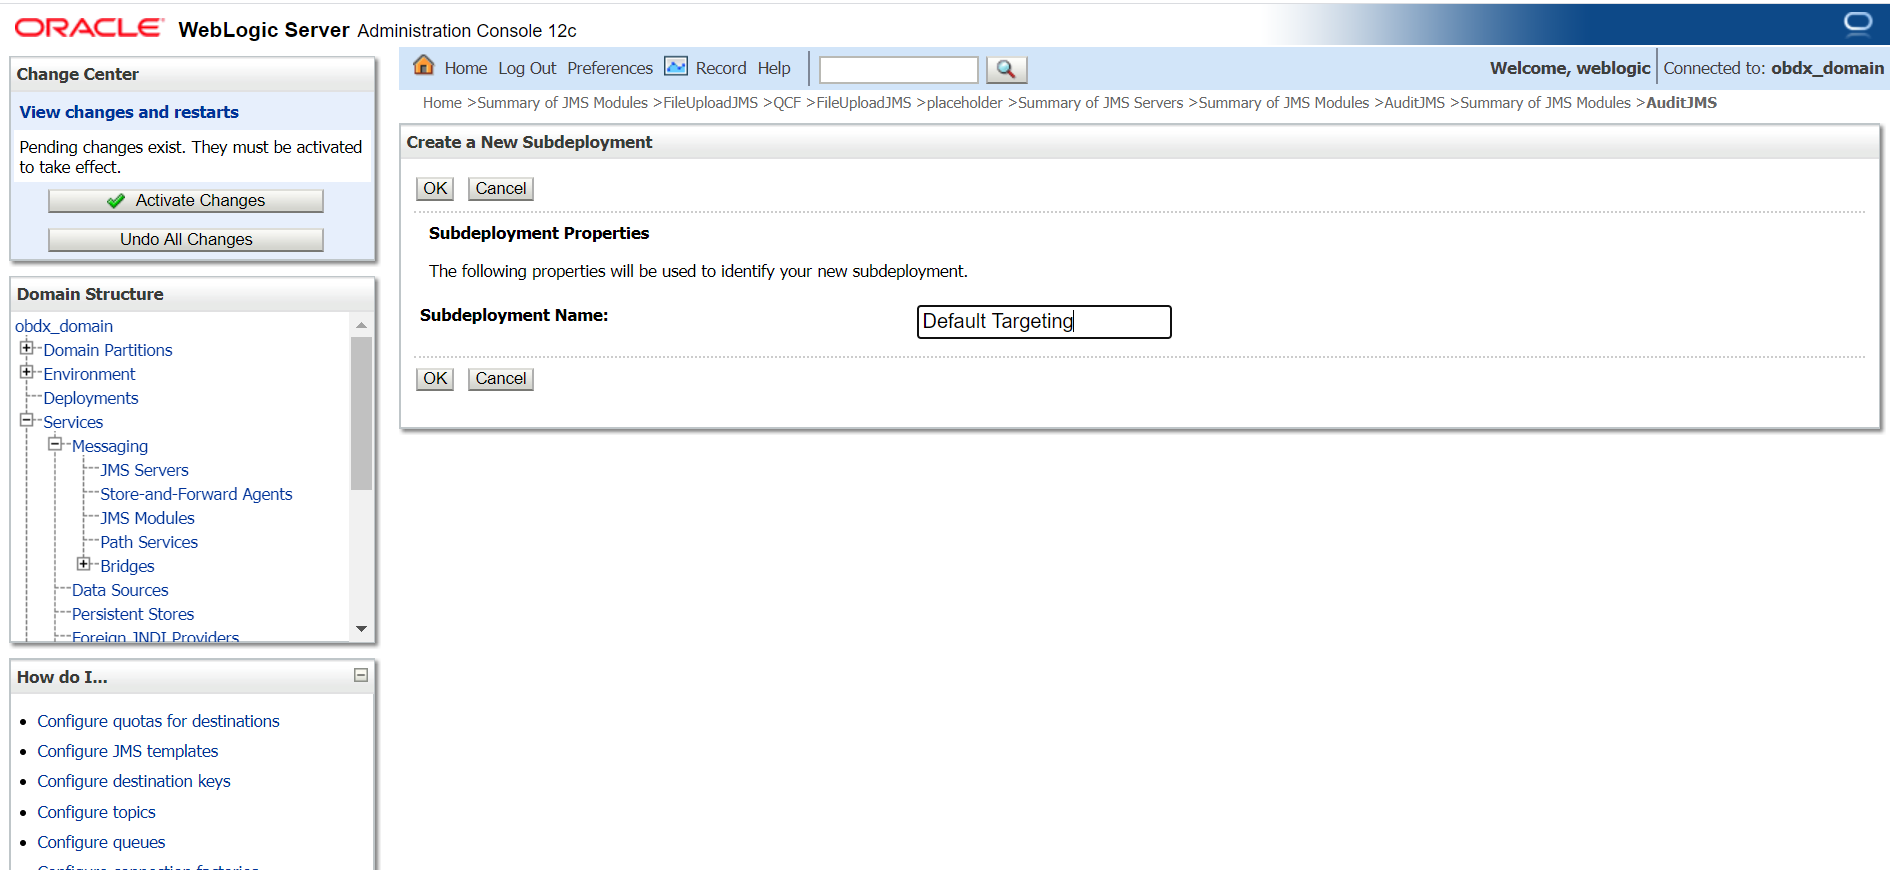Click Summary of JMS Servers breadcrumb

pos(1100,103)
